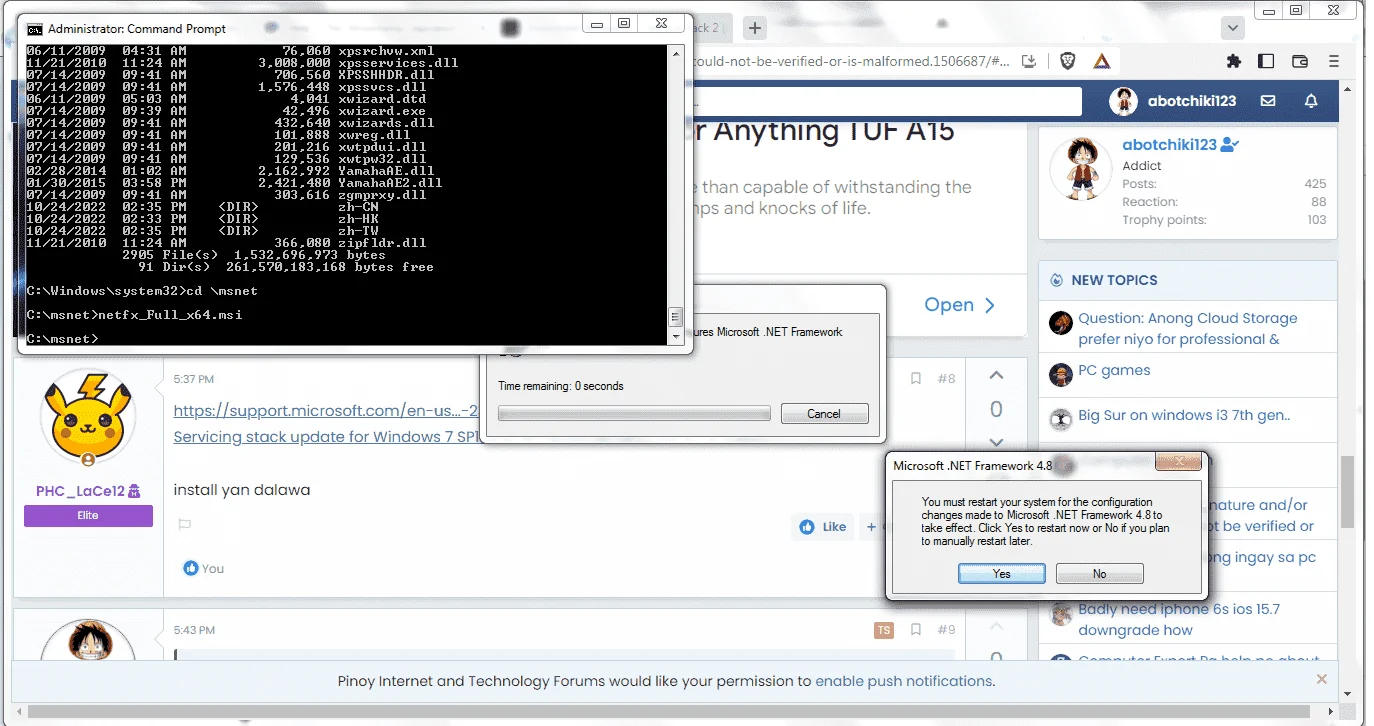Click the install-app icon in address bar
The width and height of the screenshot is (1374, 726).
(x=1030, y=61)
